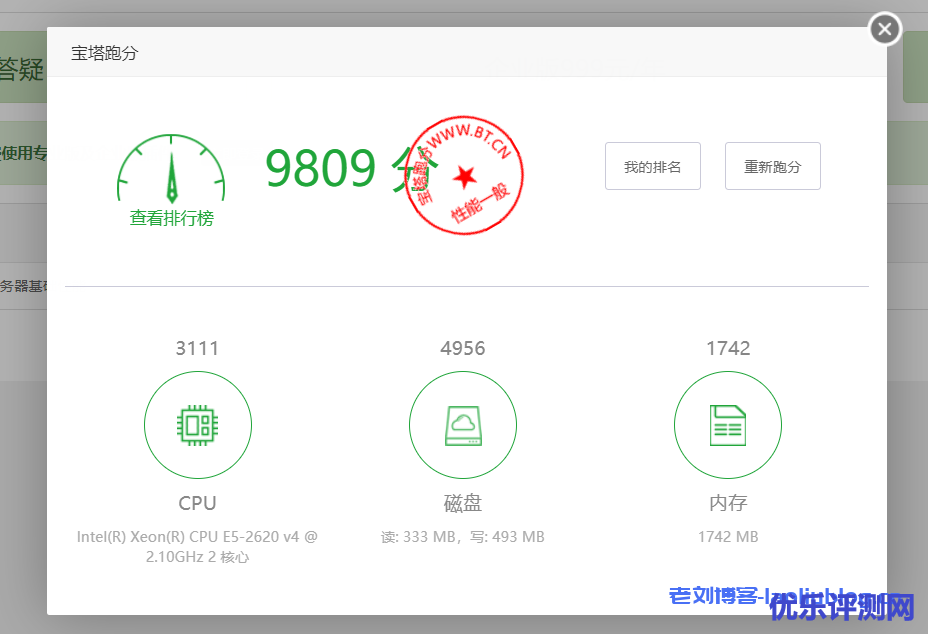Close the 宝塔跑分 dialog

(x=885, y=29)
